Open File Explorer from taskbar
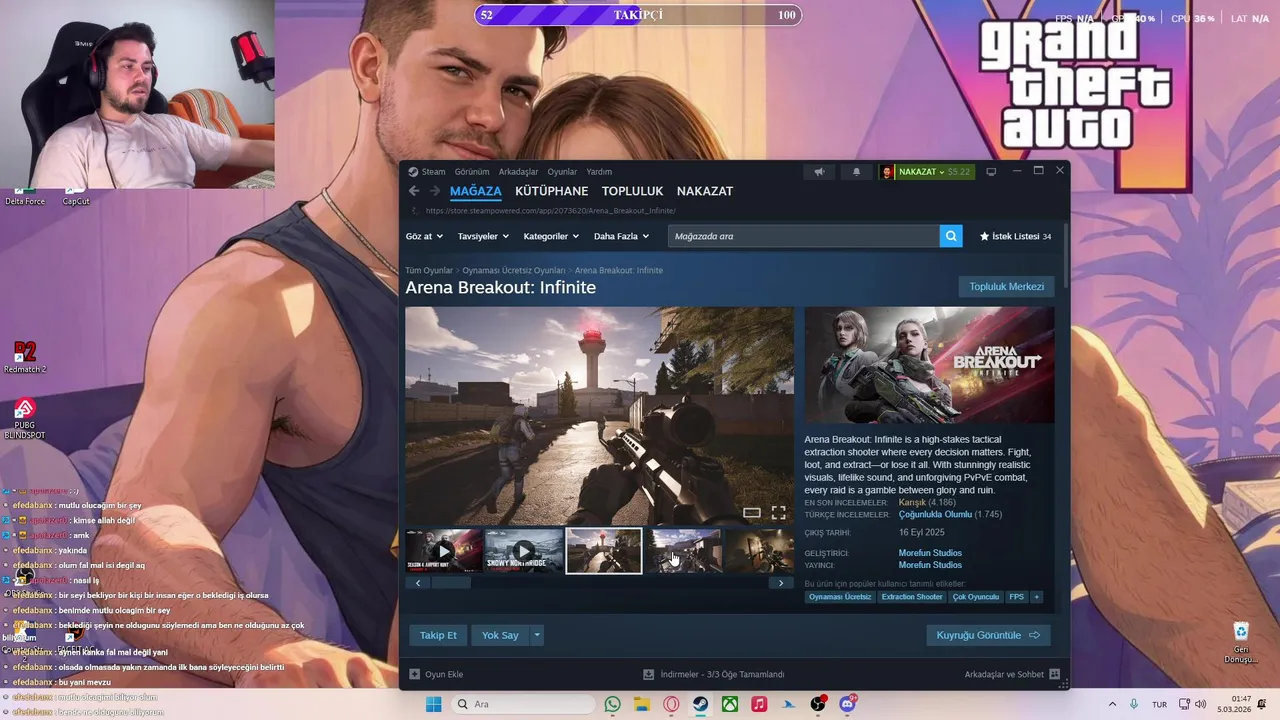Image resolution: width=1280 pixels, height=720 pixels. pos(642,704)
